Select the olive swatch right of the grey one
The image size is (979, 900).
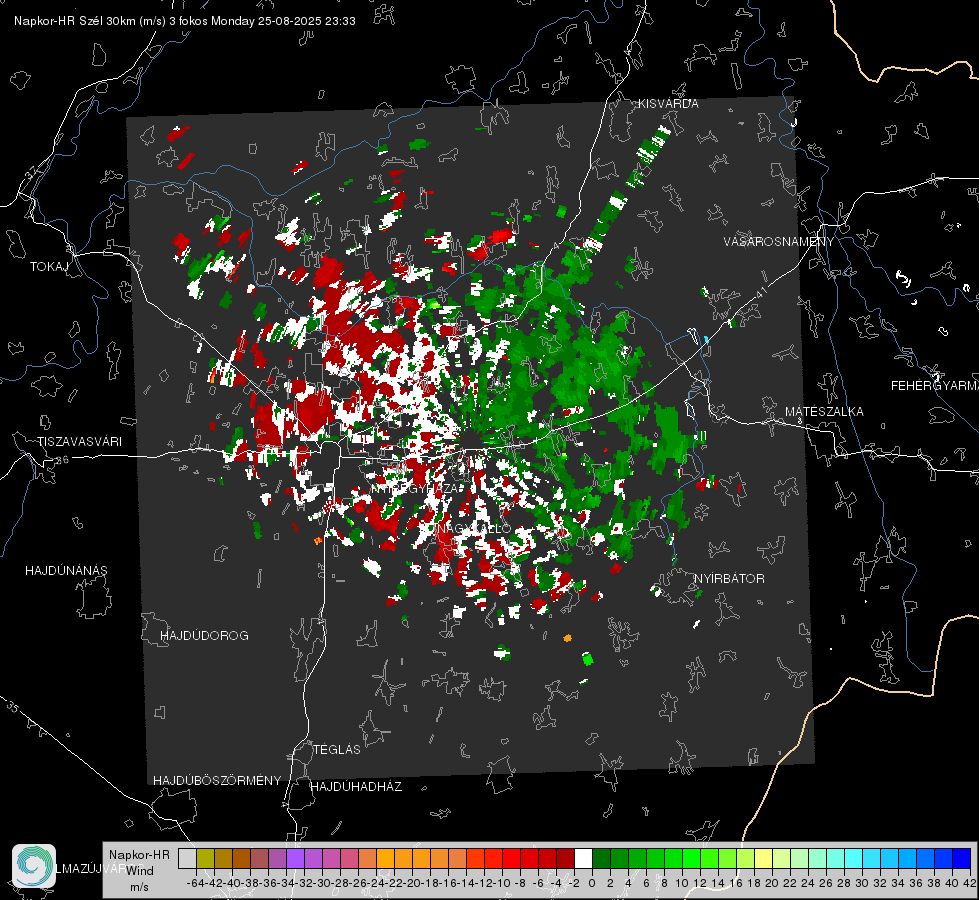point(205,858)
